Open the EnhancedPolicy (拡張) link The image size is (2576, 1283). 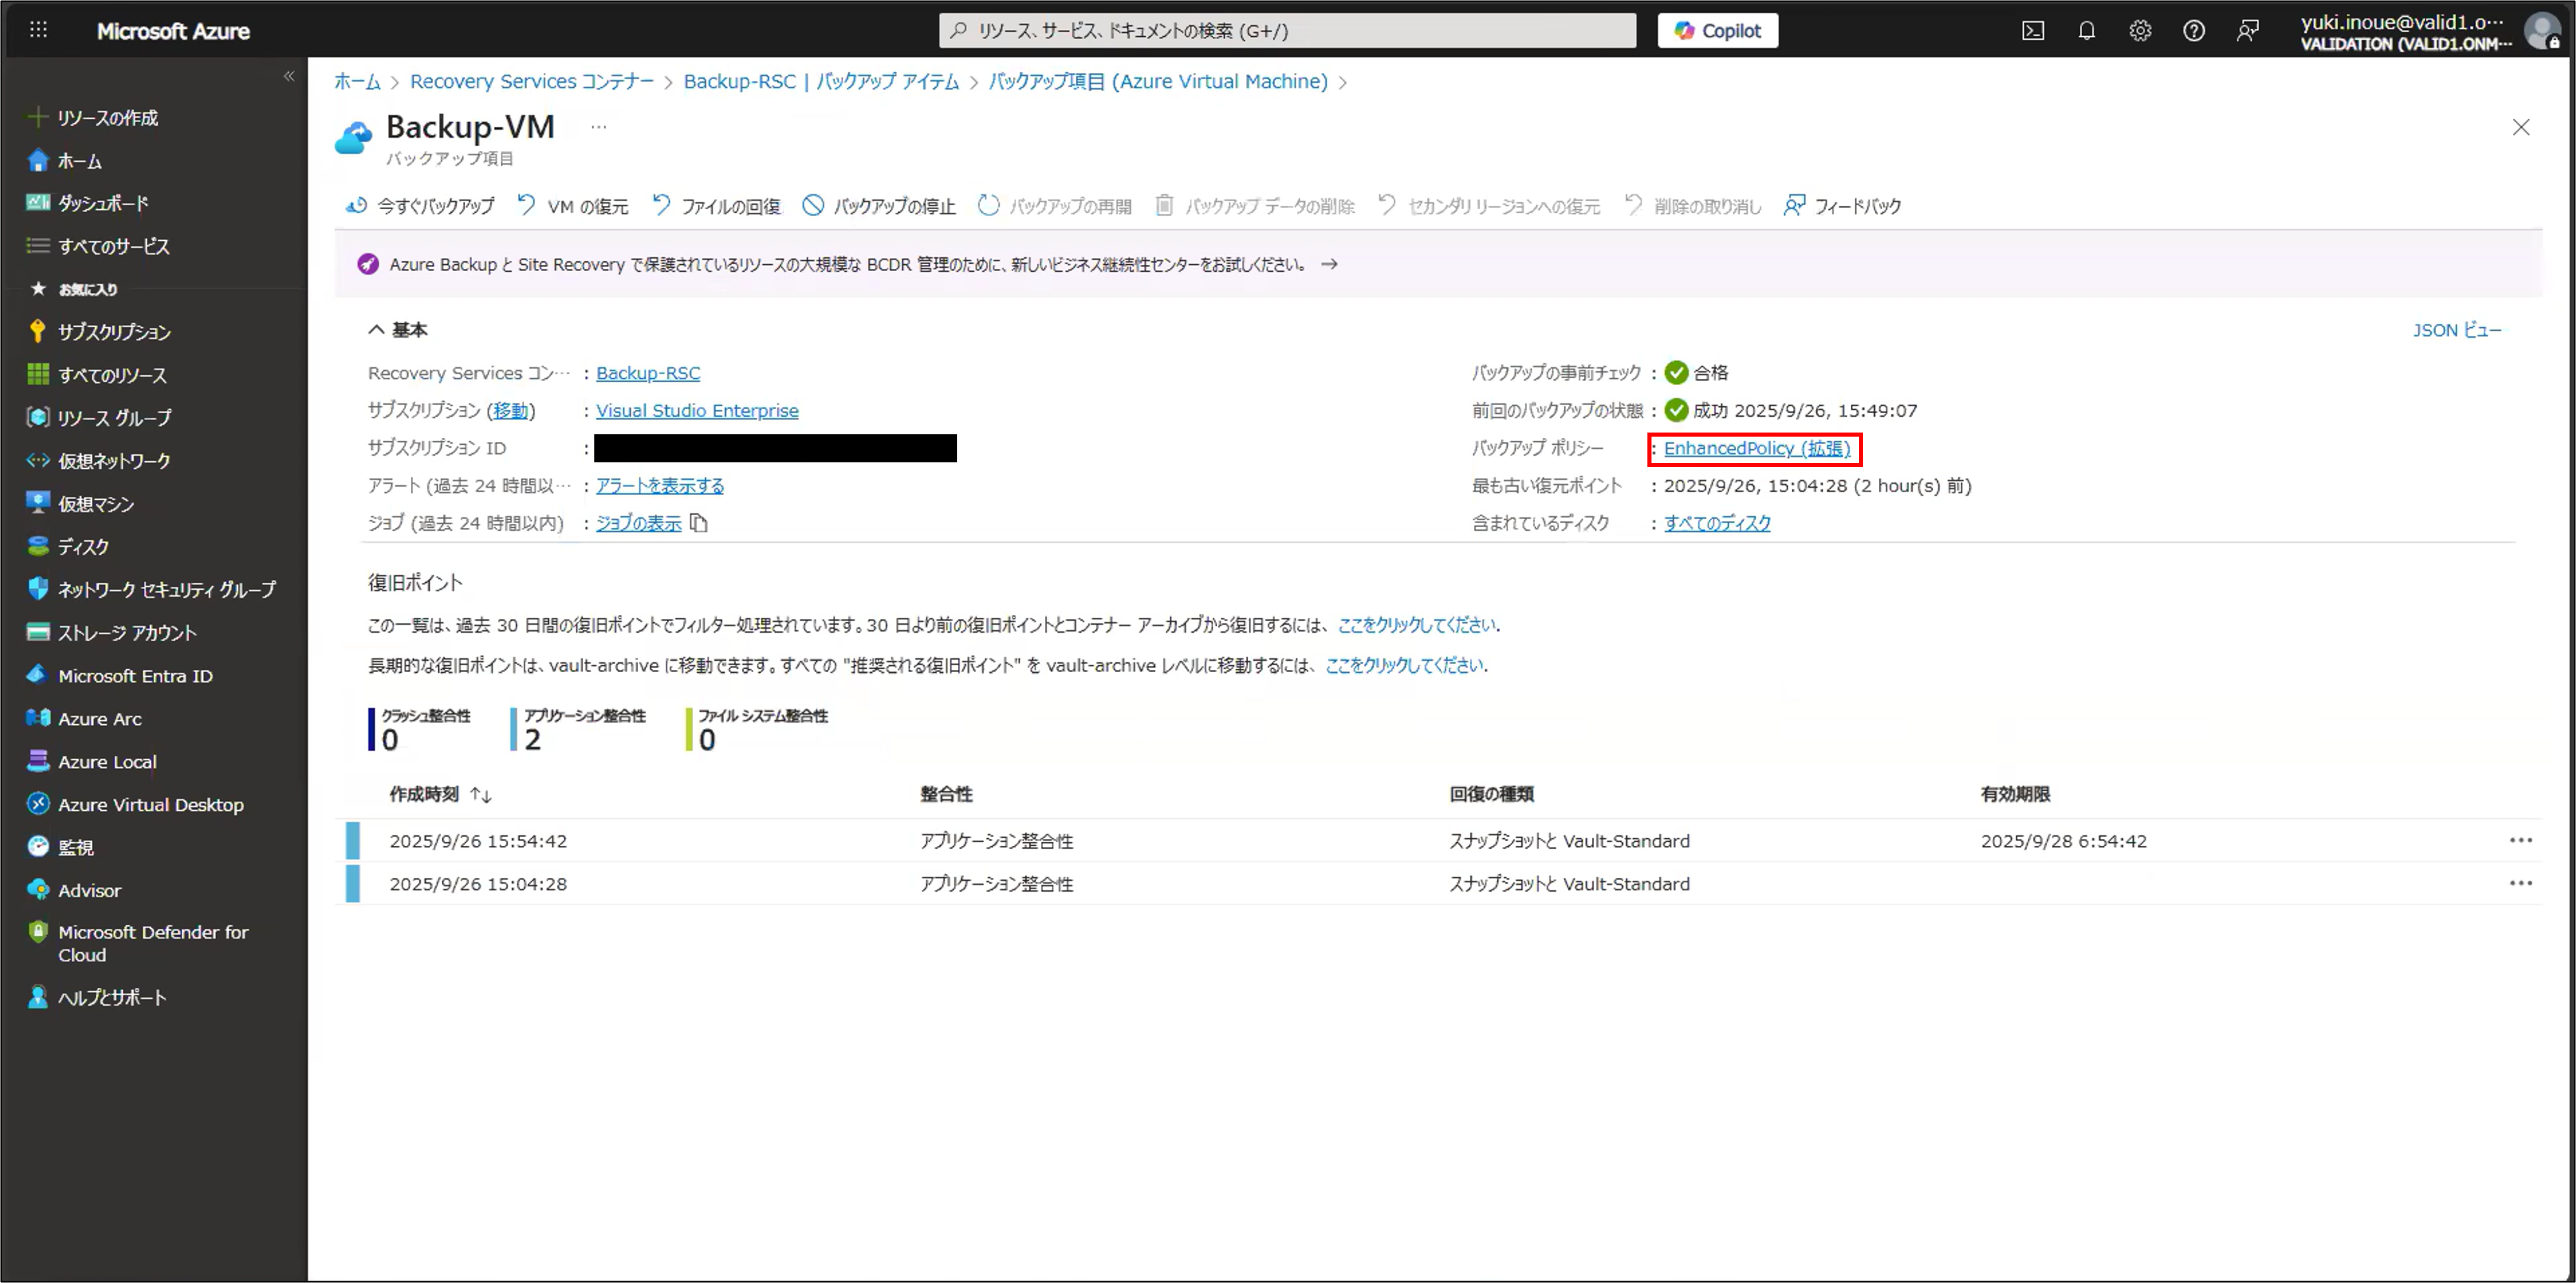(1756, 448)
